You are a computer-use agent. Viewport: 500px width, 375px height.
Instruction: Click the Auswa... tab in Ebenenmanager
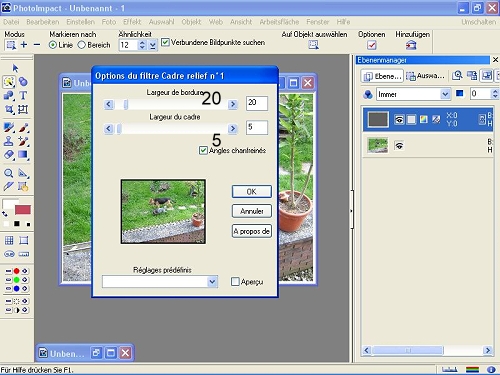pos(425,76)
